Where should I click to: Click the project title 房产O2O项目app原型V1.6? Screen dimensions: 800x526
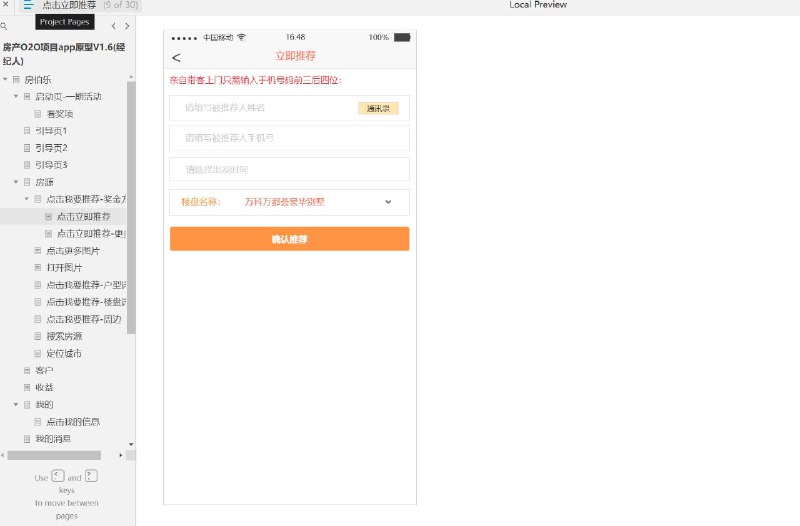[64, 54]
